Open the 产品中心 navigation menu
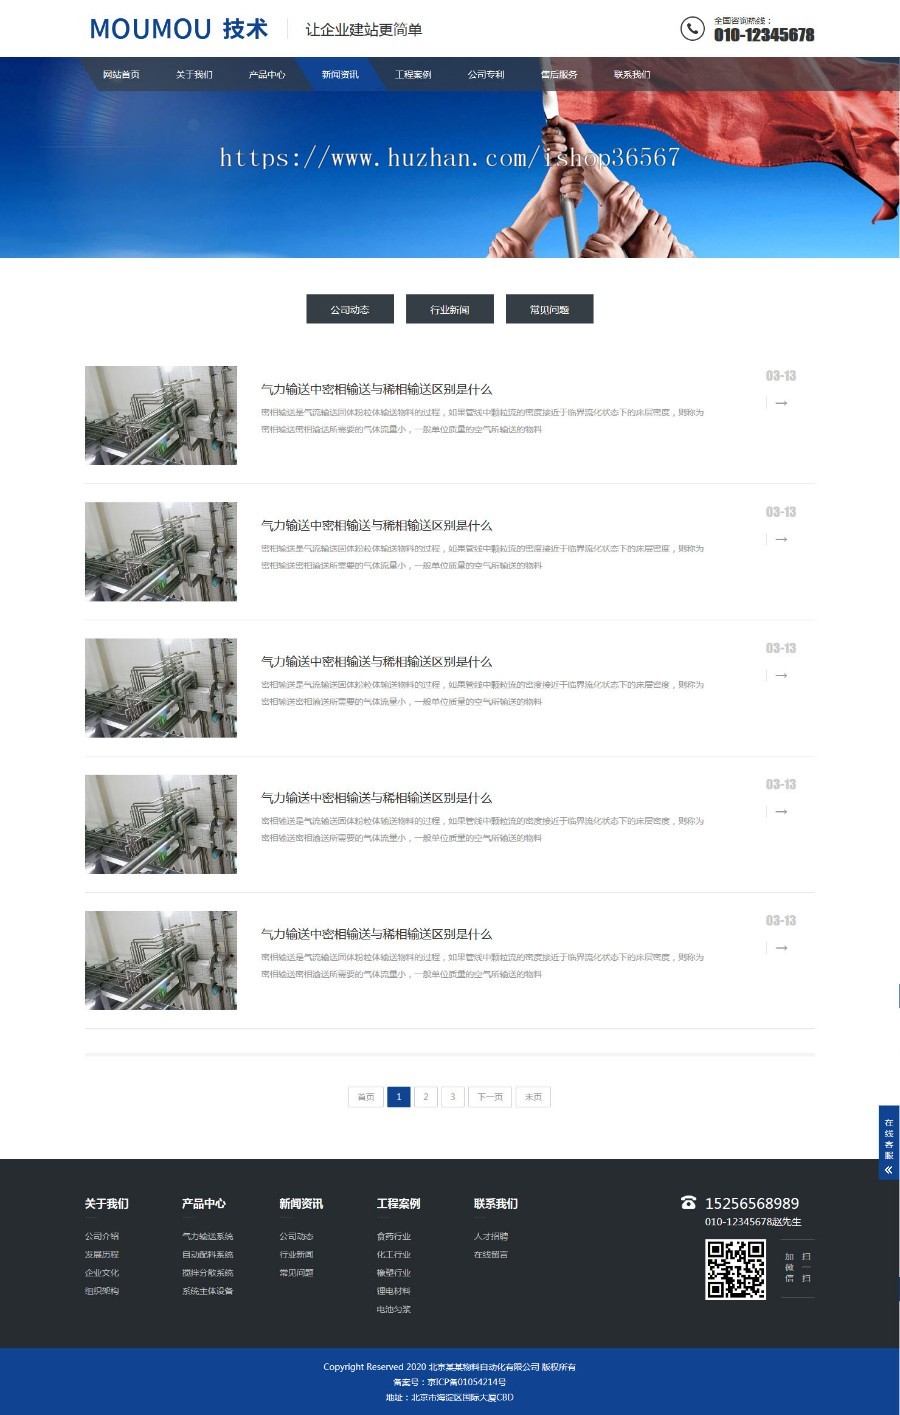This screenshot has height=1415, width=900. pyautogui.click(x=267, y=75)
